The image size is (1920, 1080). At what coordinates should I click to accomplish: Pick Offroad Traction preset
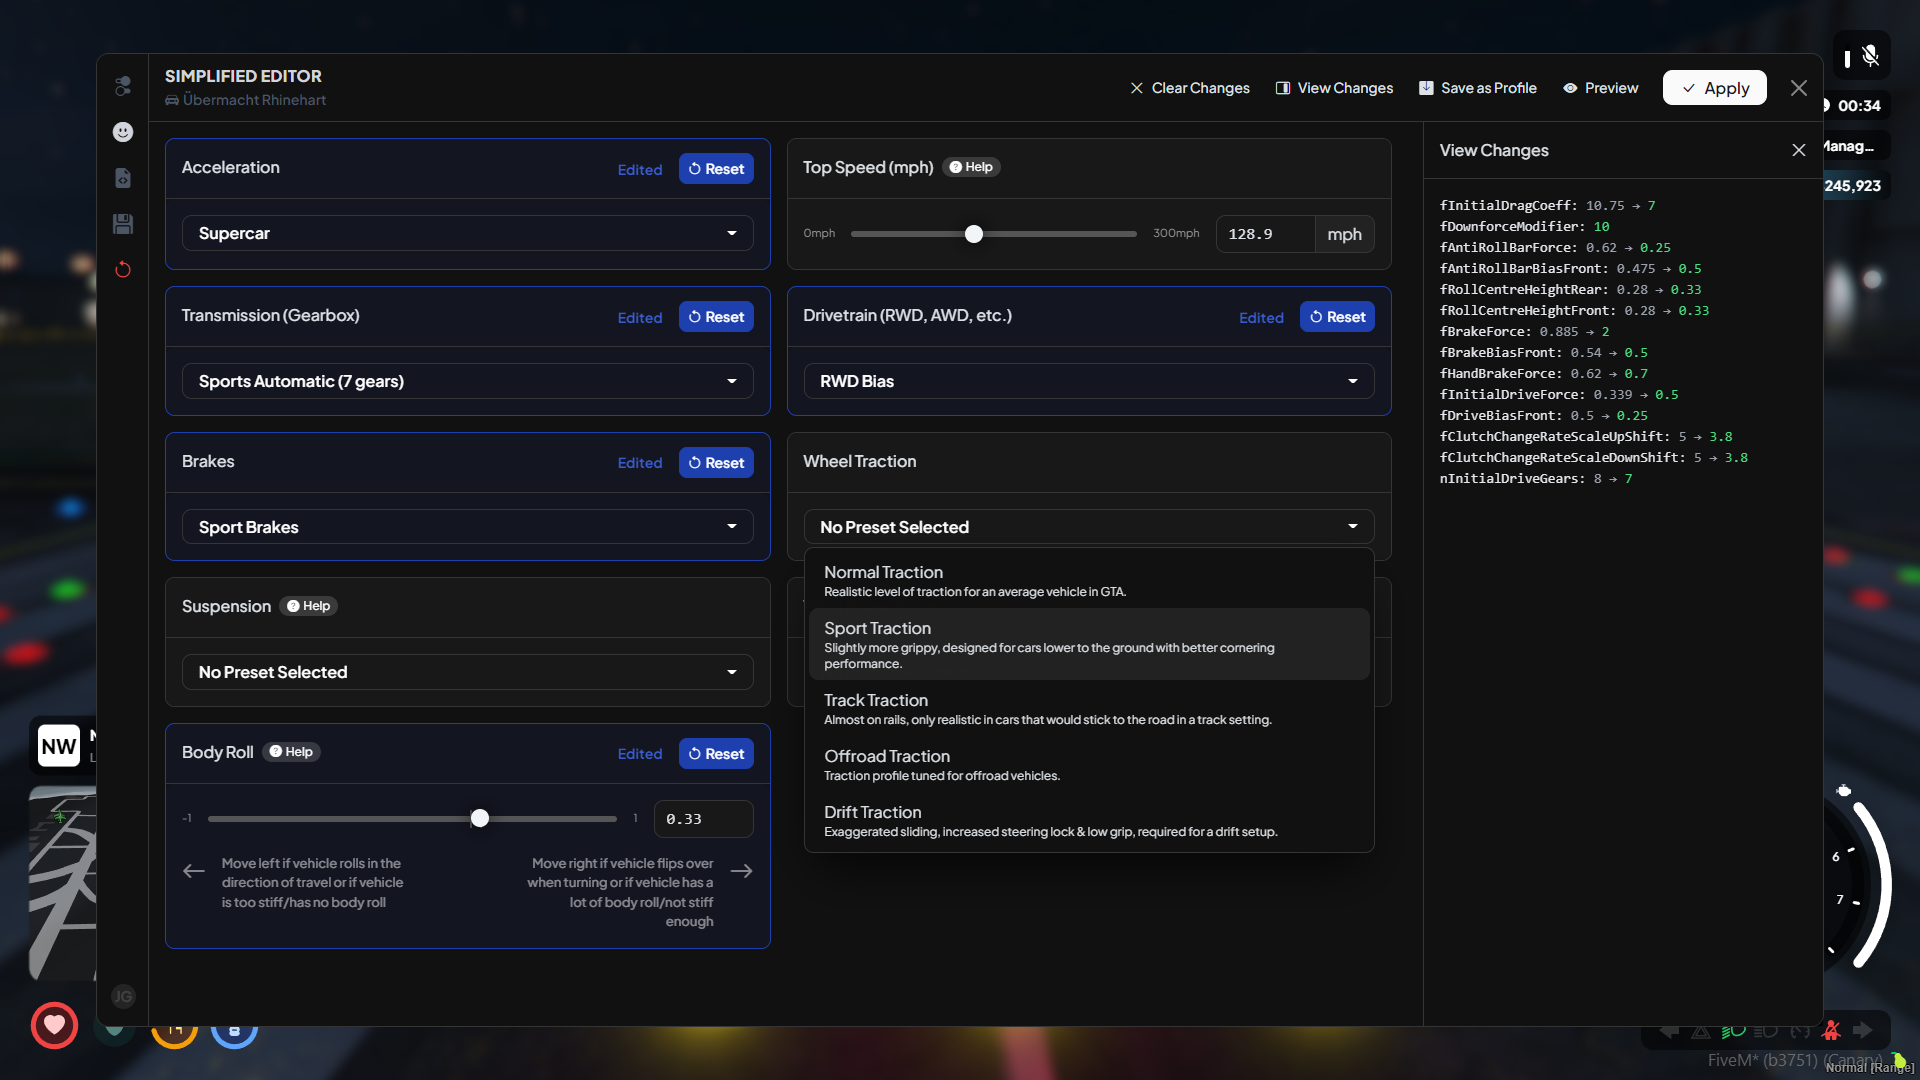tap(1088, 764)
